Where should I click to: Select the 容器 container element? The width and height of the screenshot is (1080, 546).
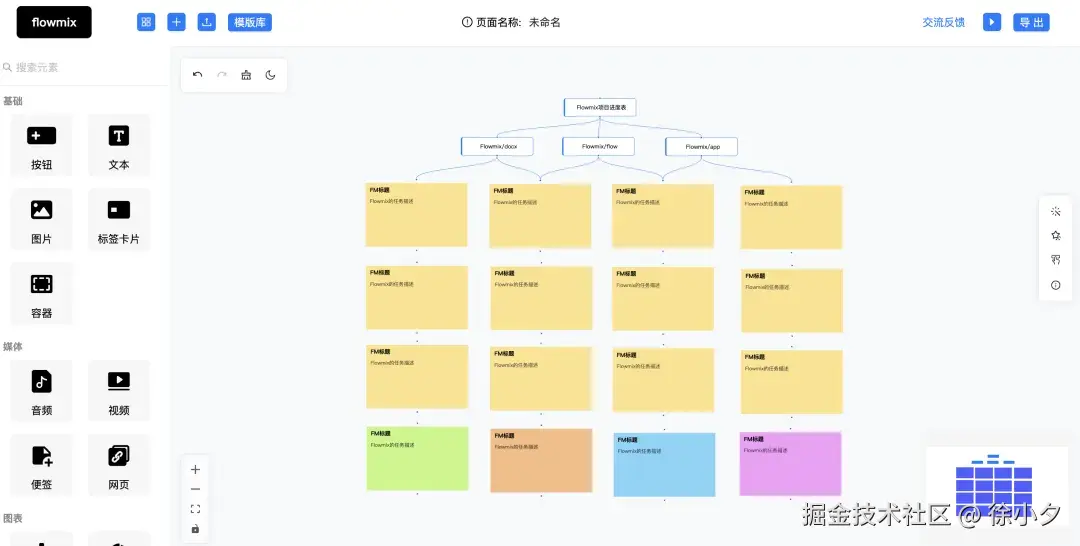[x=41, y=293]
